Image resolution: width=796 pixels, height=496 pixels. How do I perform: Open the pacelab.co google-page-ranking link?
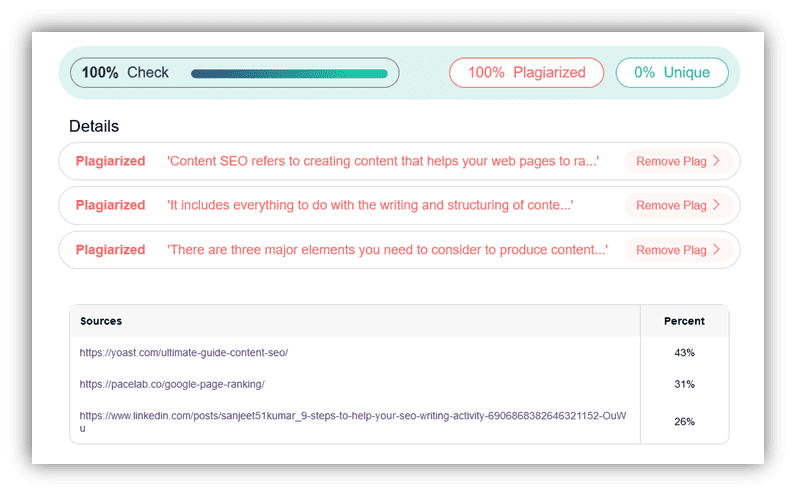[172, 384]
